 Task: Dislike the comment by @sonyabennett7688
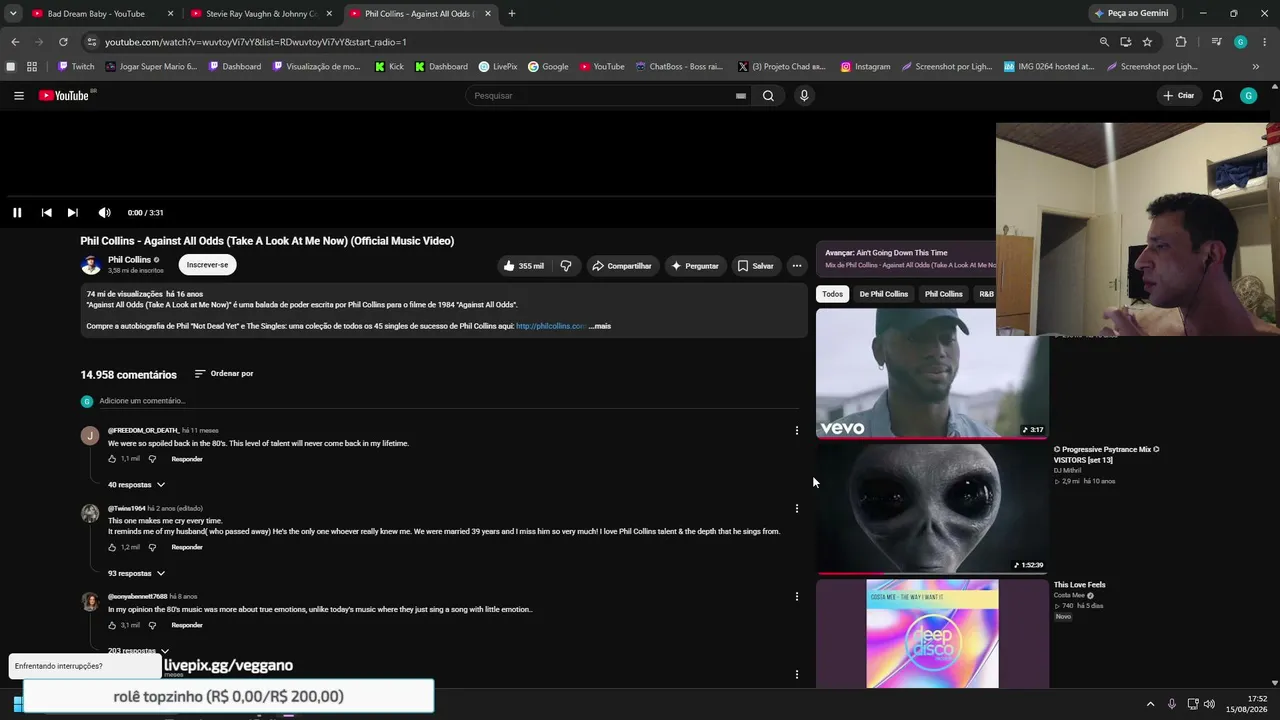click(x=152, y=625)
